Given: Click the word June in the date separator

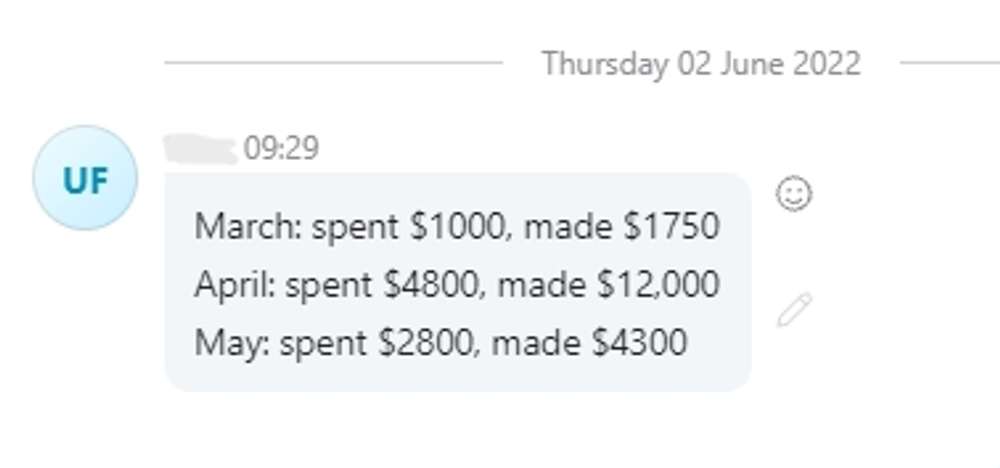Looking at the screenshot, I should coord(756,64).
